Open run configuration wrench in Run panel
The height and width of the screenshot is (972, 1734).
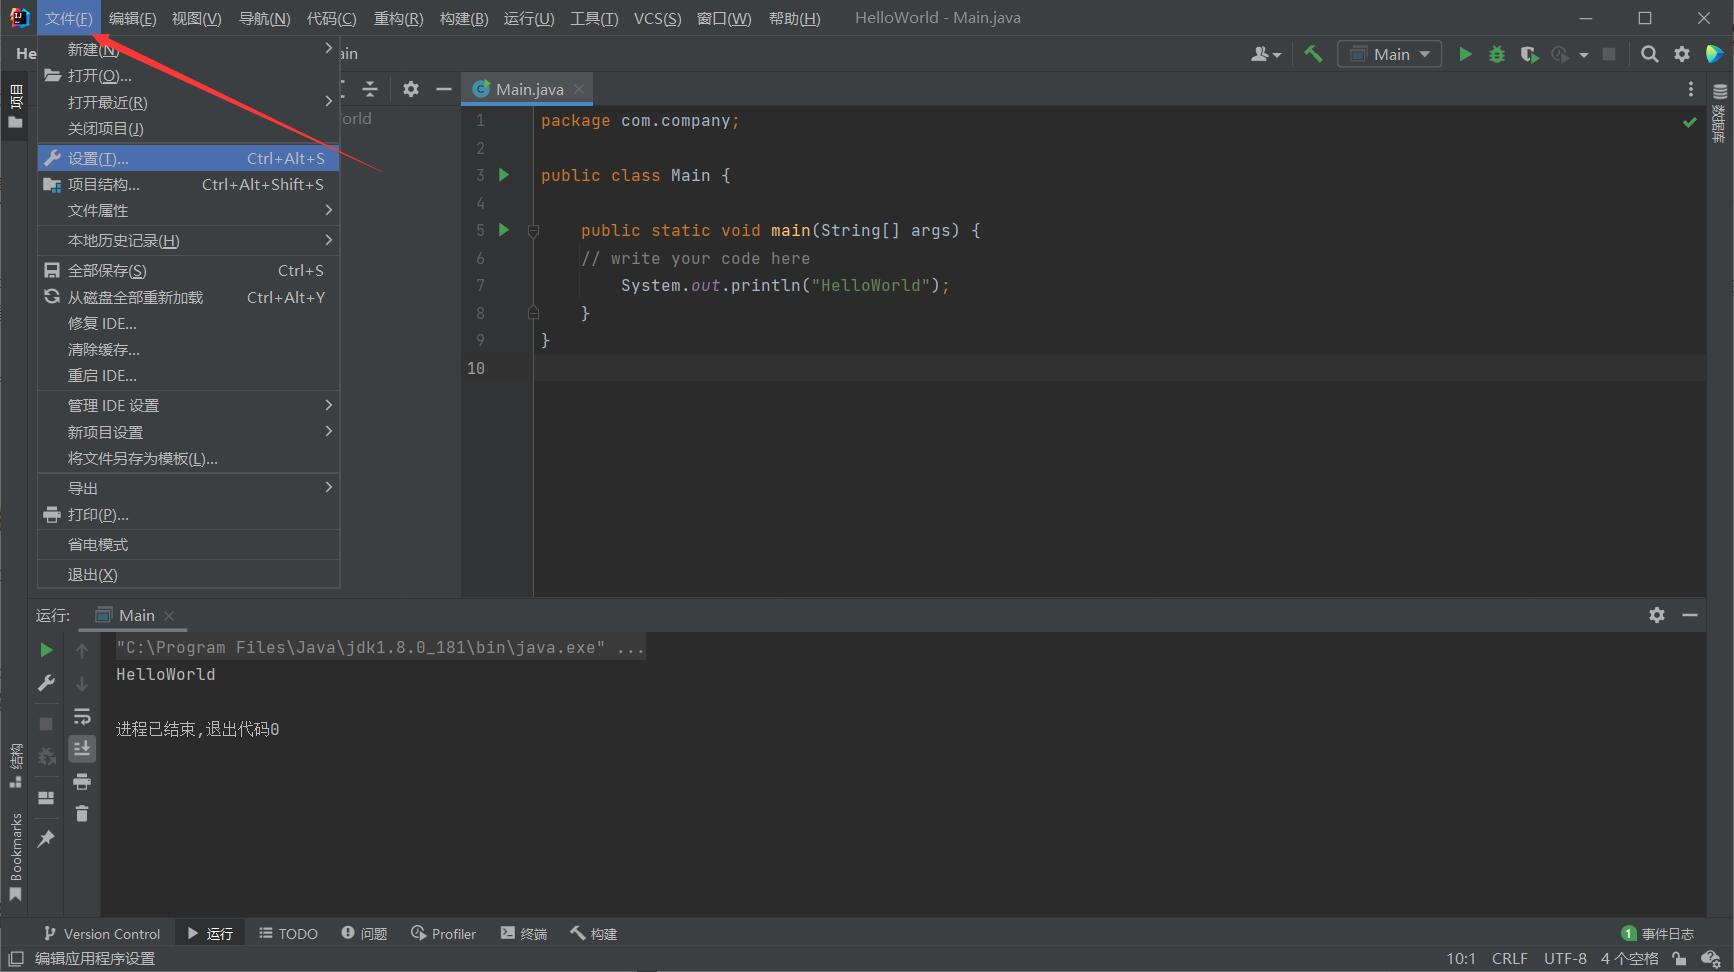tap(46, 683)
